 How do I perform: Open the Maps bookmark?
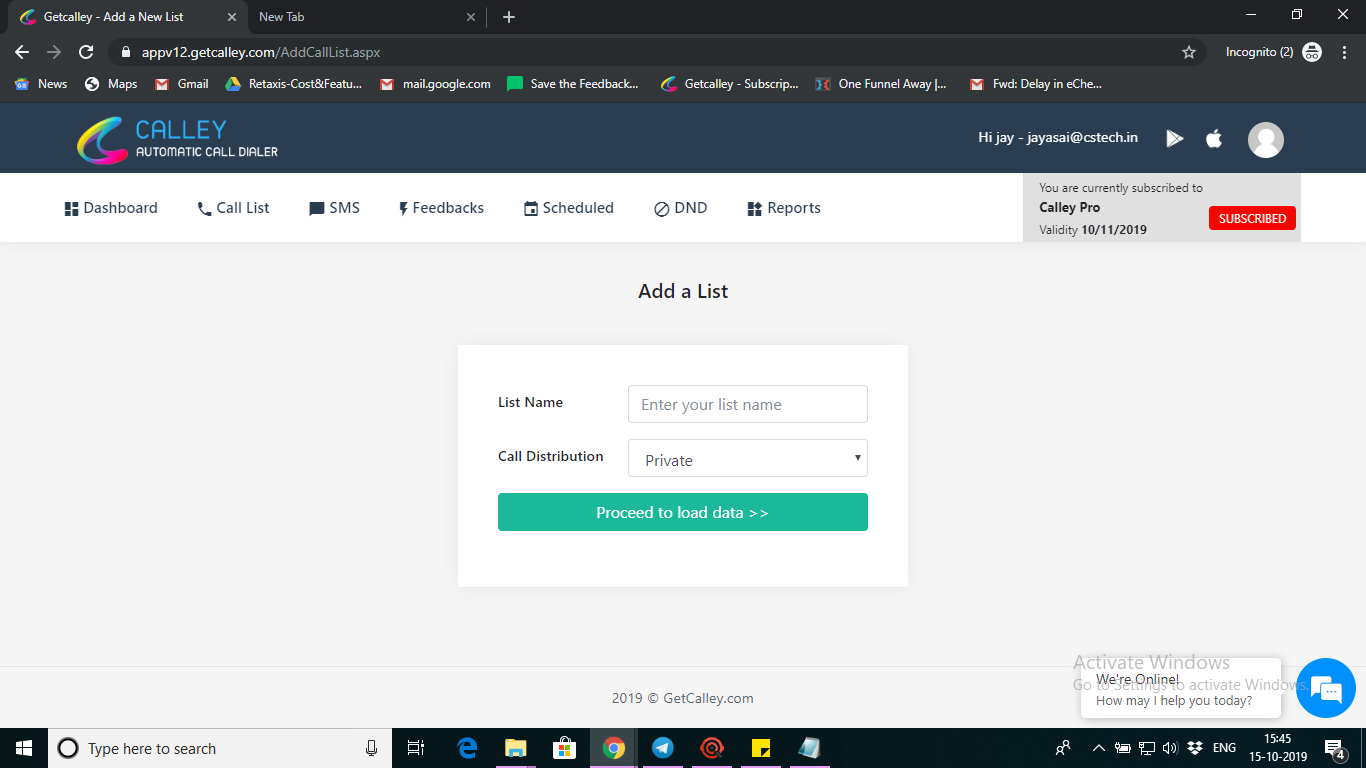tap(111, 84)
